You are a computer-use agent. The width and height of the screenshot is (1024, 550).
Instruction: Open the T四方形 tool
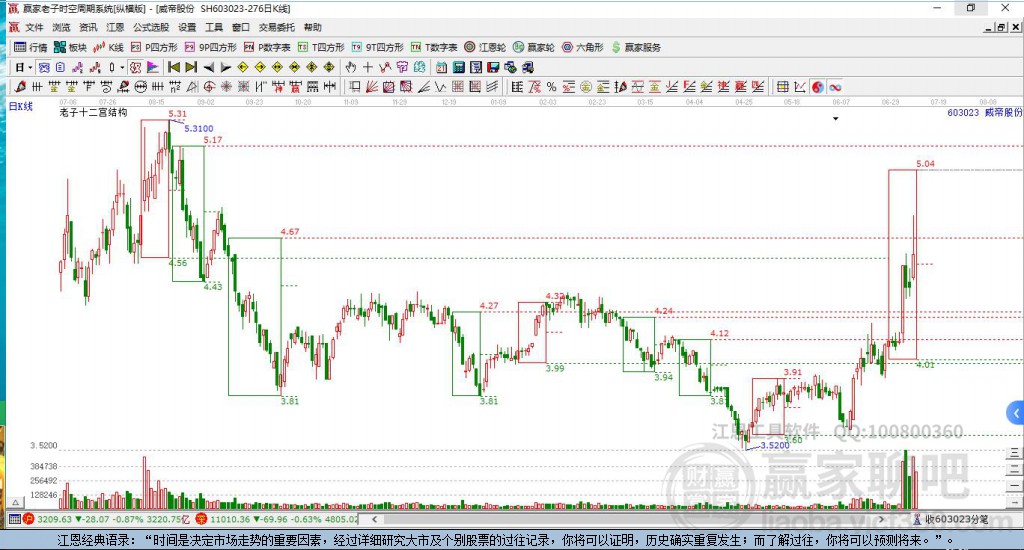(x=321, y=47)
